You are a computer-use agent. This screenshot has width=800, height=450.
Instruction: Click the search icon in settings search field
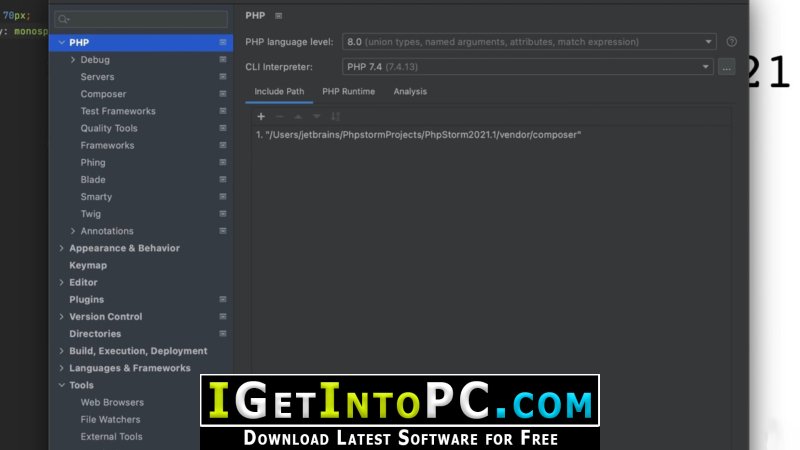click(63, 19)
